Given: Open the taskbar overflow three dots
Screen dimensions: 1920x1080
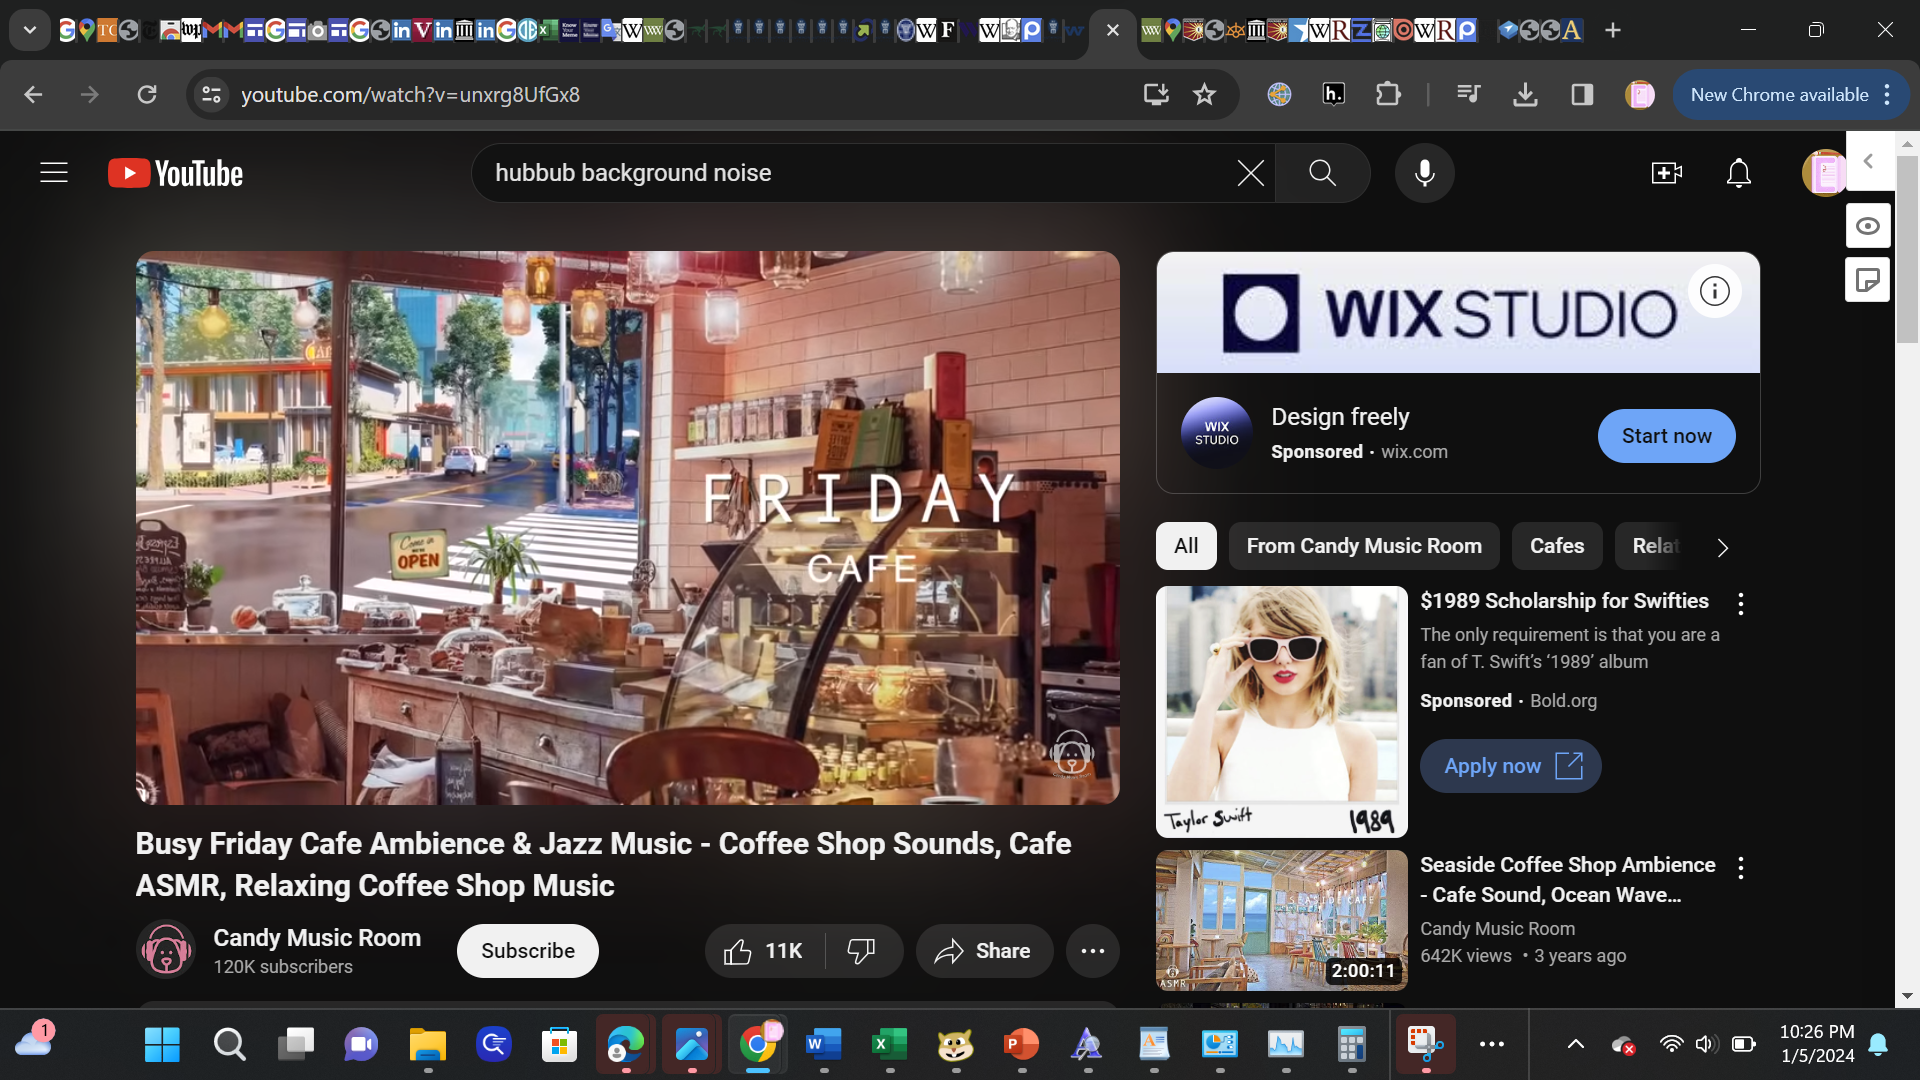Looking at the screenshot, I should [x=1491, y=1045].
